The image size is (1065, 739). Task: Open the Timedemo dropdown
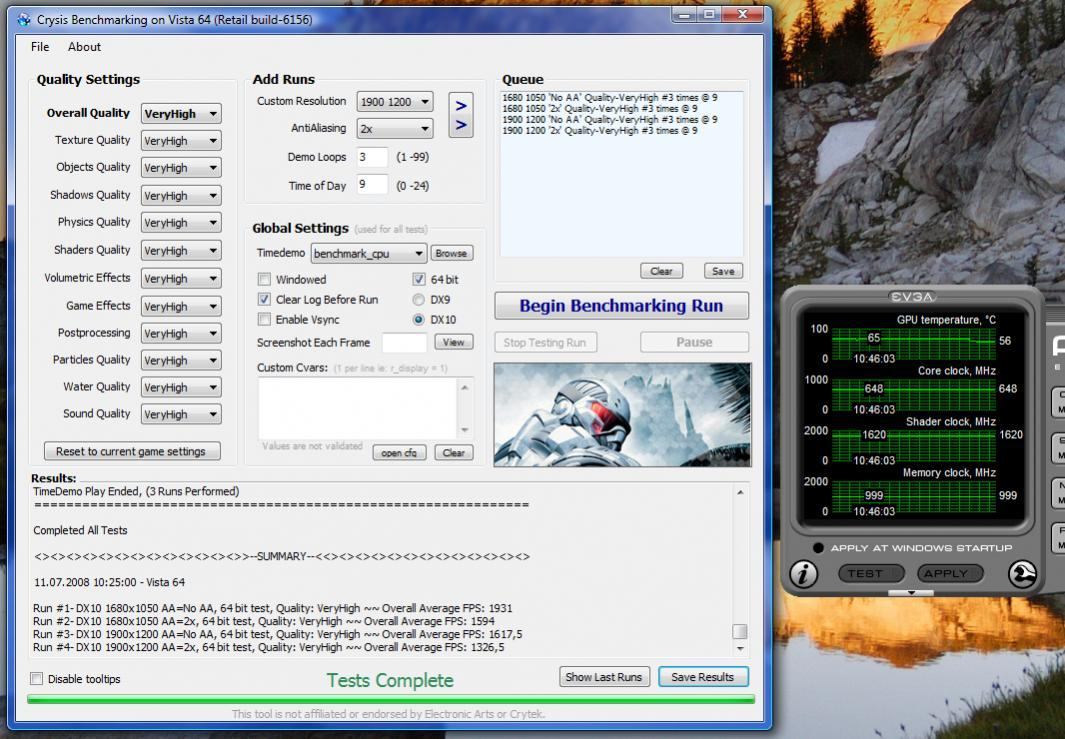click(369, 253)
